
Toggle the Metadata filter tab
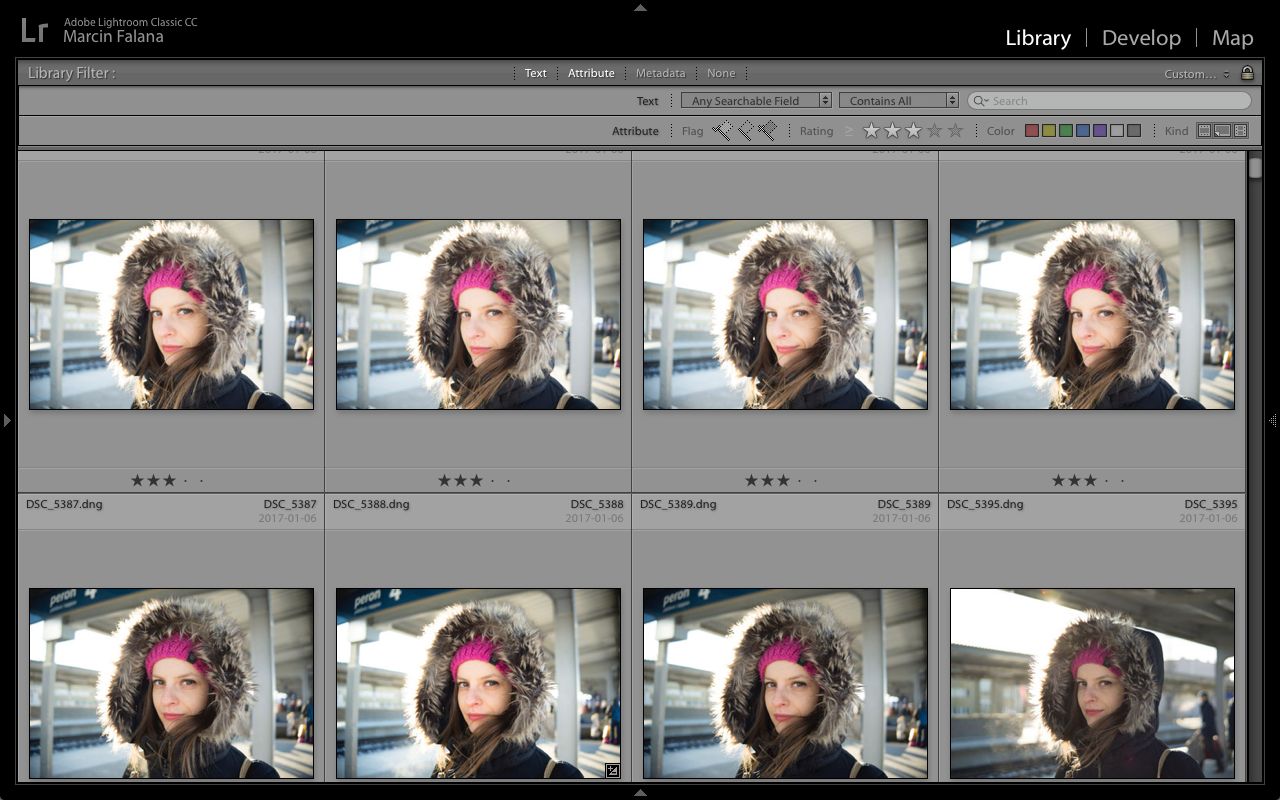point(660,73)
